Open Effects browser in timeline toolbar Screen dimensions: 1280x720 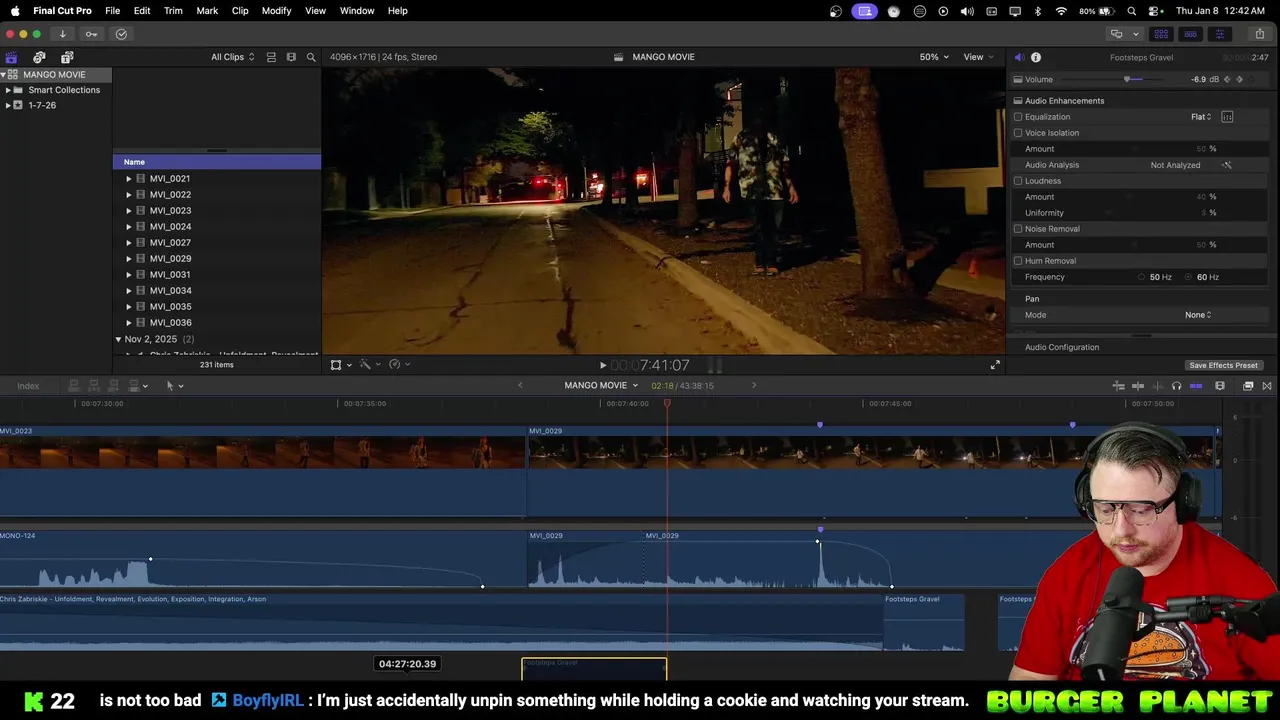pyautogui.click(x=1248, y=386)
